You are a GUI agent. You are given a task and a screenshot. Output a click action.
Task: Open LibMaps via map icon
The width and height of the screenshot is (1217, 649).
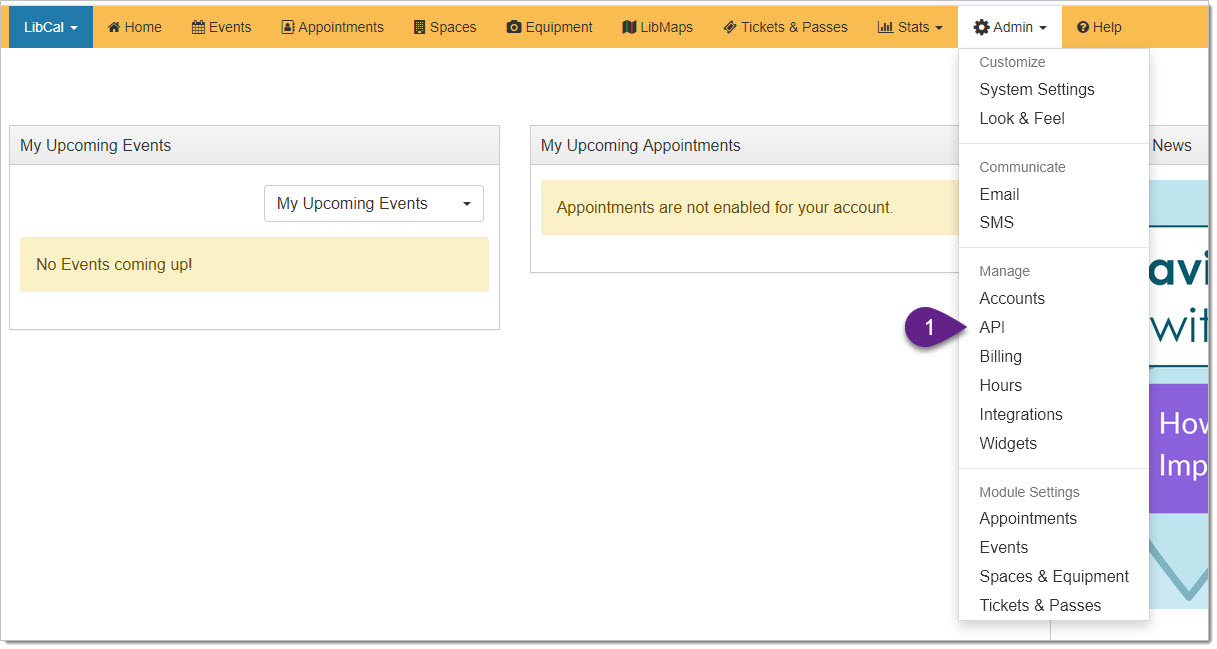click(x=629, y=27)
